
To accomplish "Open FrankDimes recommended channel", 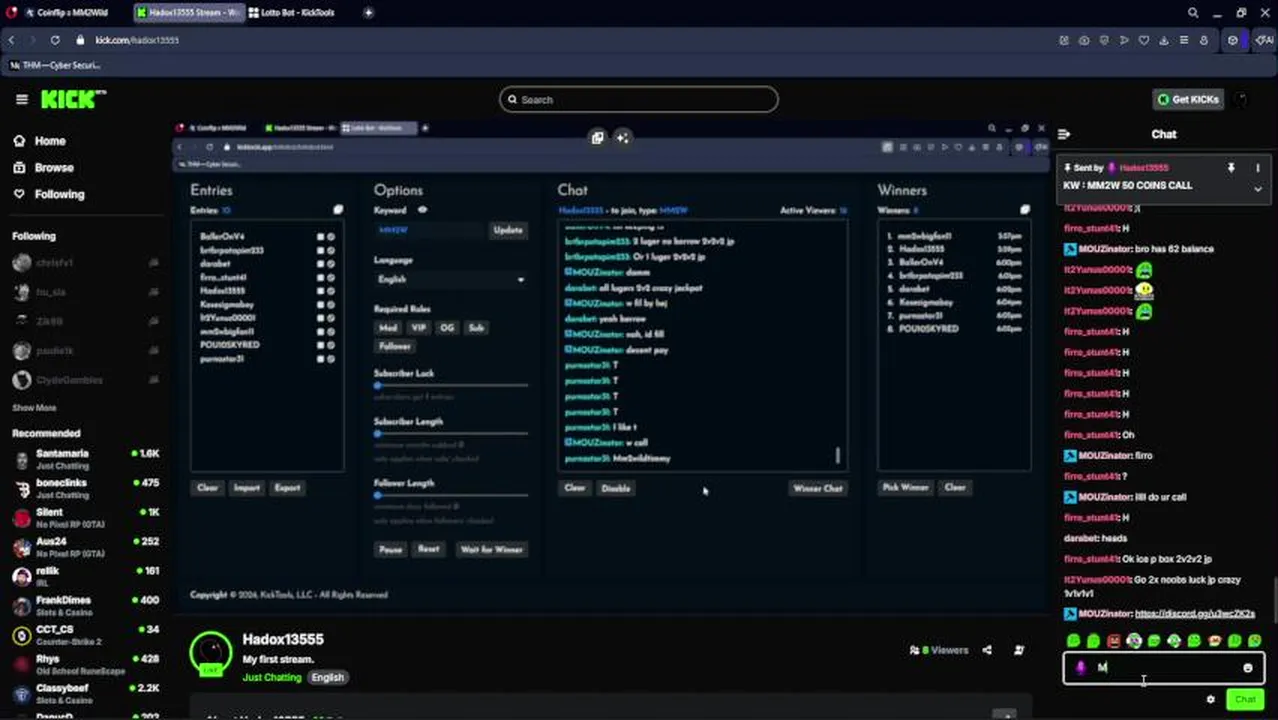I will click(x=84, y=605).
